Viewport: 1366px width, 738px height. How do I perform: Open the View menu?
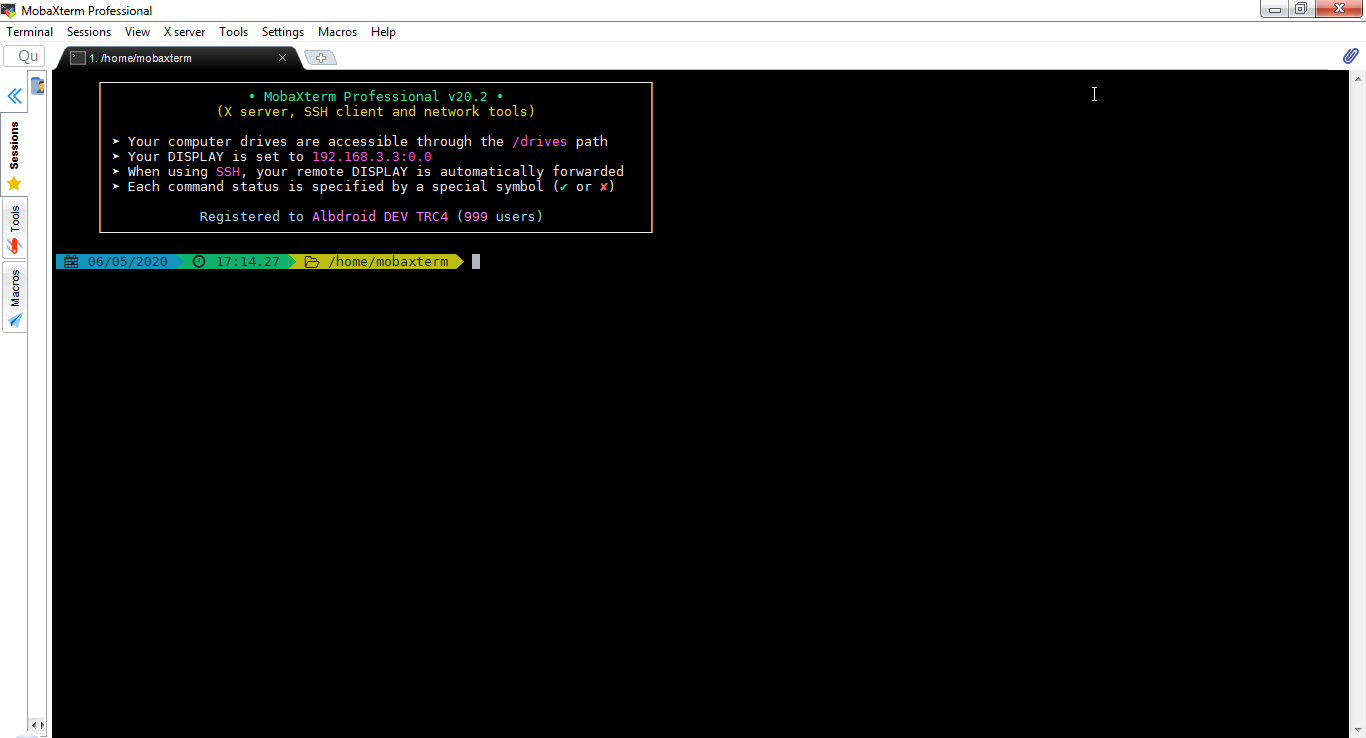click(137, 32)
